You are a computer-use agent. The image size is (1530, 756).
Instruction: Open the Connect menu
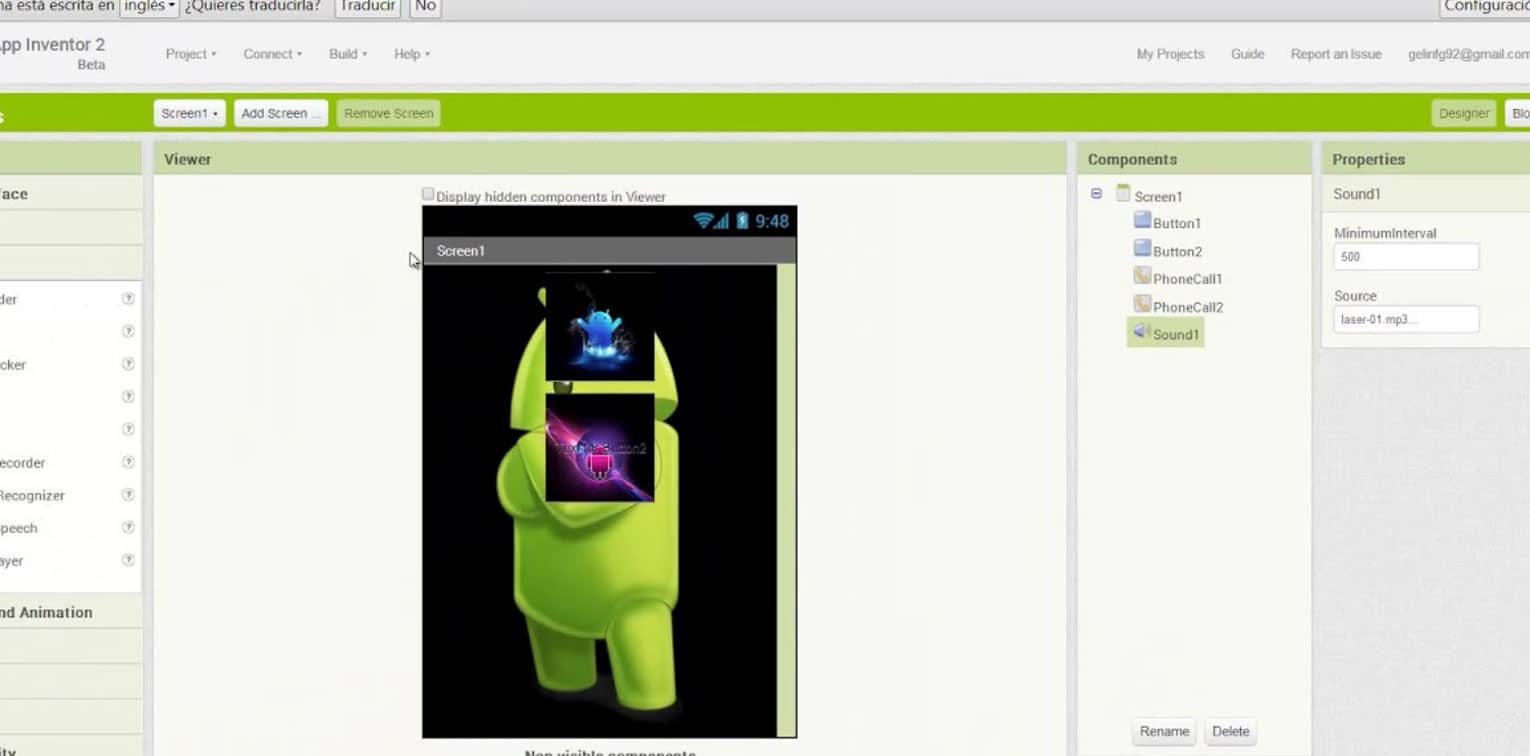coord(272,54)
